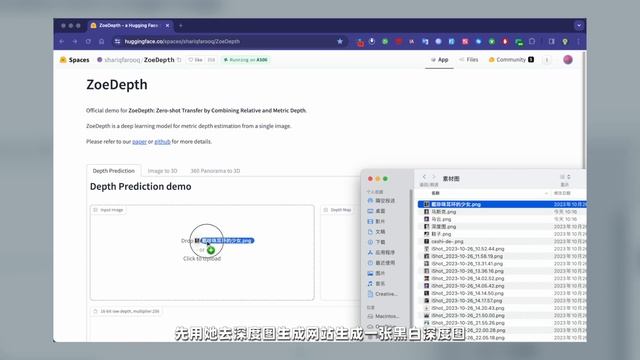Bookmark this page with the star icon
The height and width of the screenshot is (360, 640).
tap(340, 41)
